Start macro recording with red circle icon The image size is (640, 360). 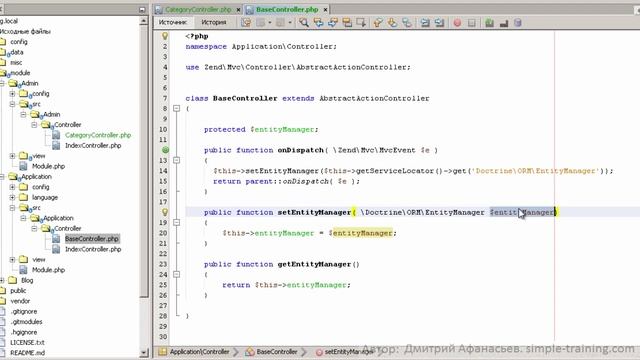[x=457, y=23]
